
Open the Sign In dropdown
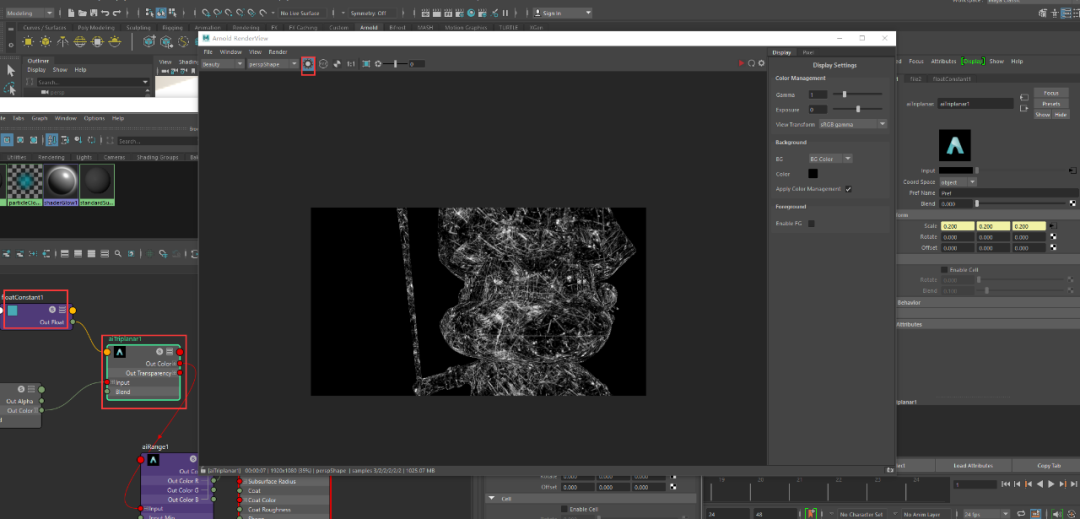click(562, 13)
